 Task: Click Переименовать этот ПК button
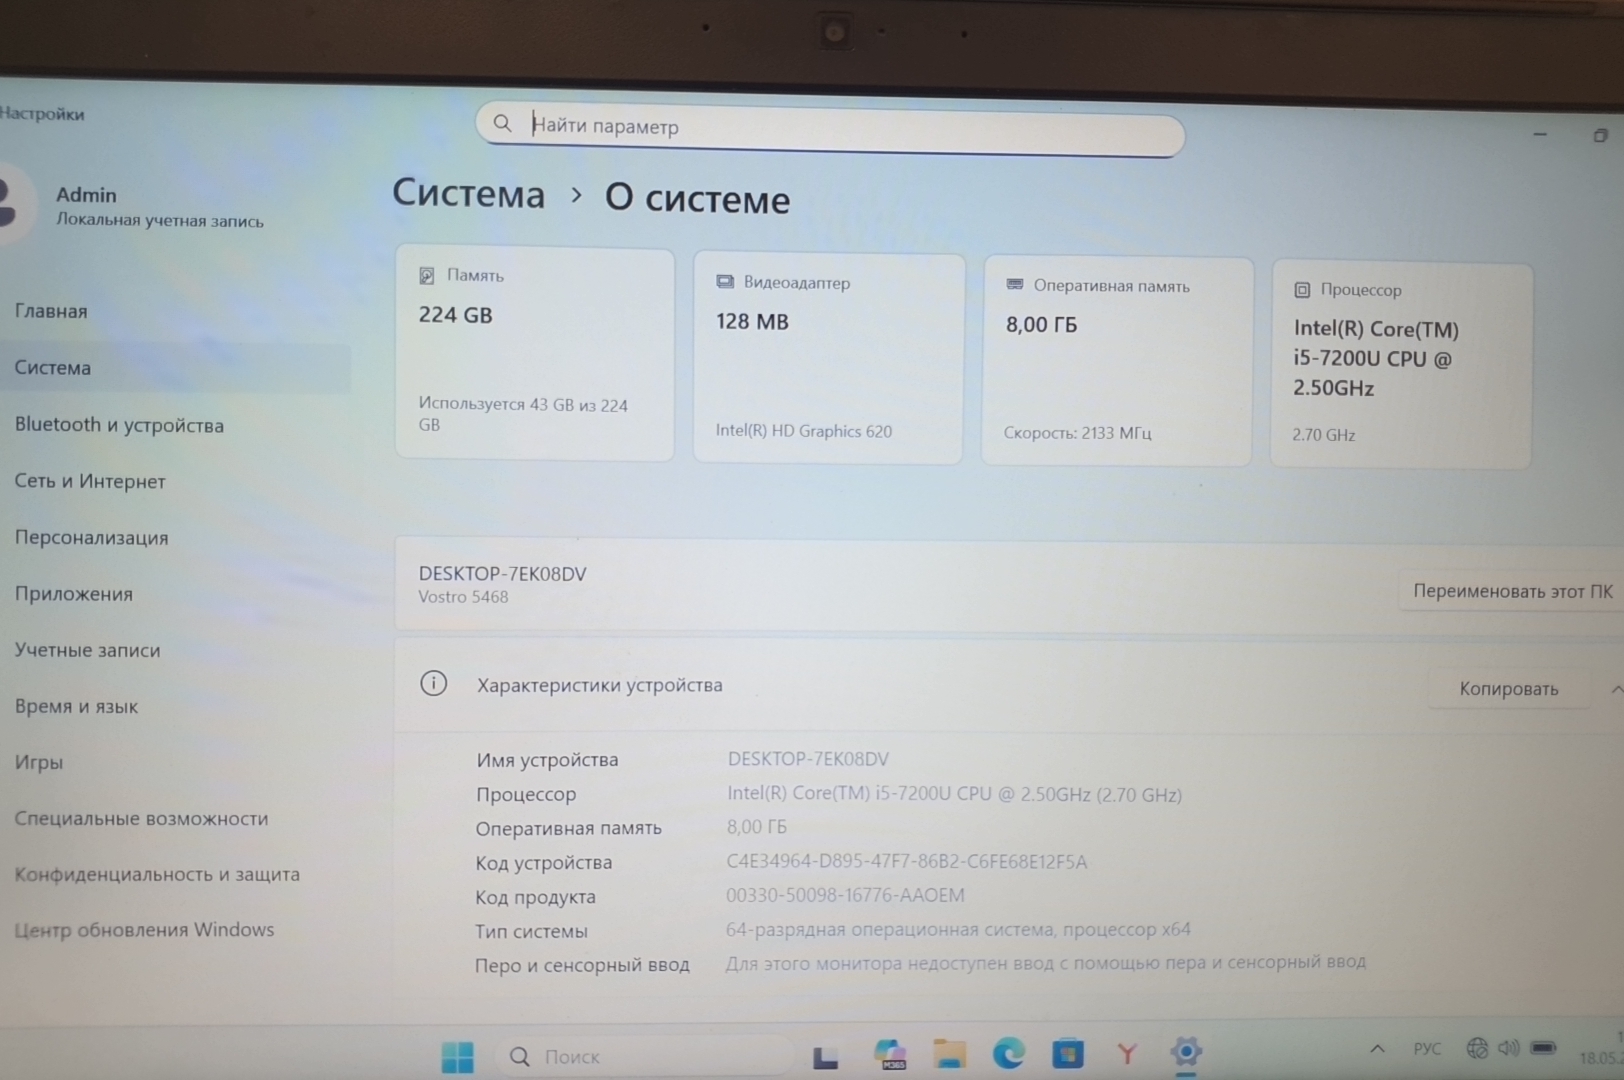[1512, 591]
